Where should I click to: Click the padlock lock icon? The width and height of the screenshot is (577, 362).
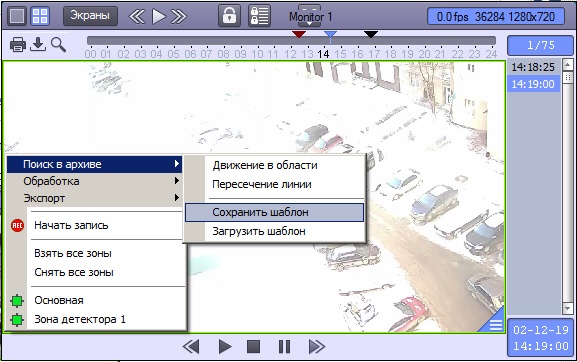[229, 16]
